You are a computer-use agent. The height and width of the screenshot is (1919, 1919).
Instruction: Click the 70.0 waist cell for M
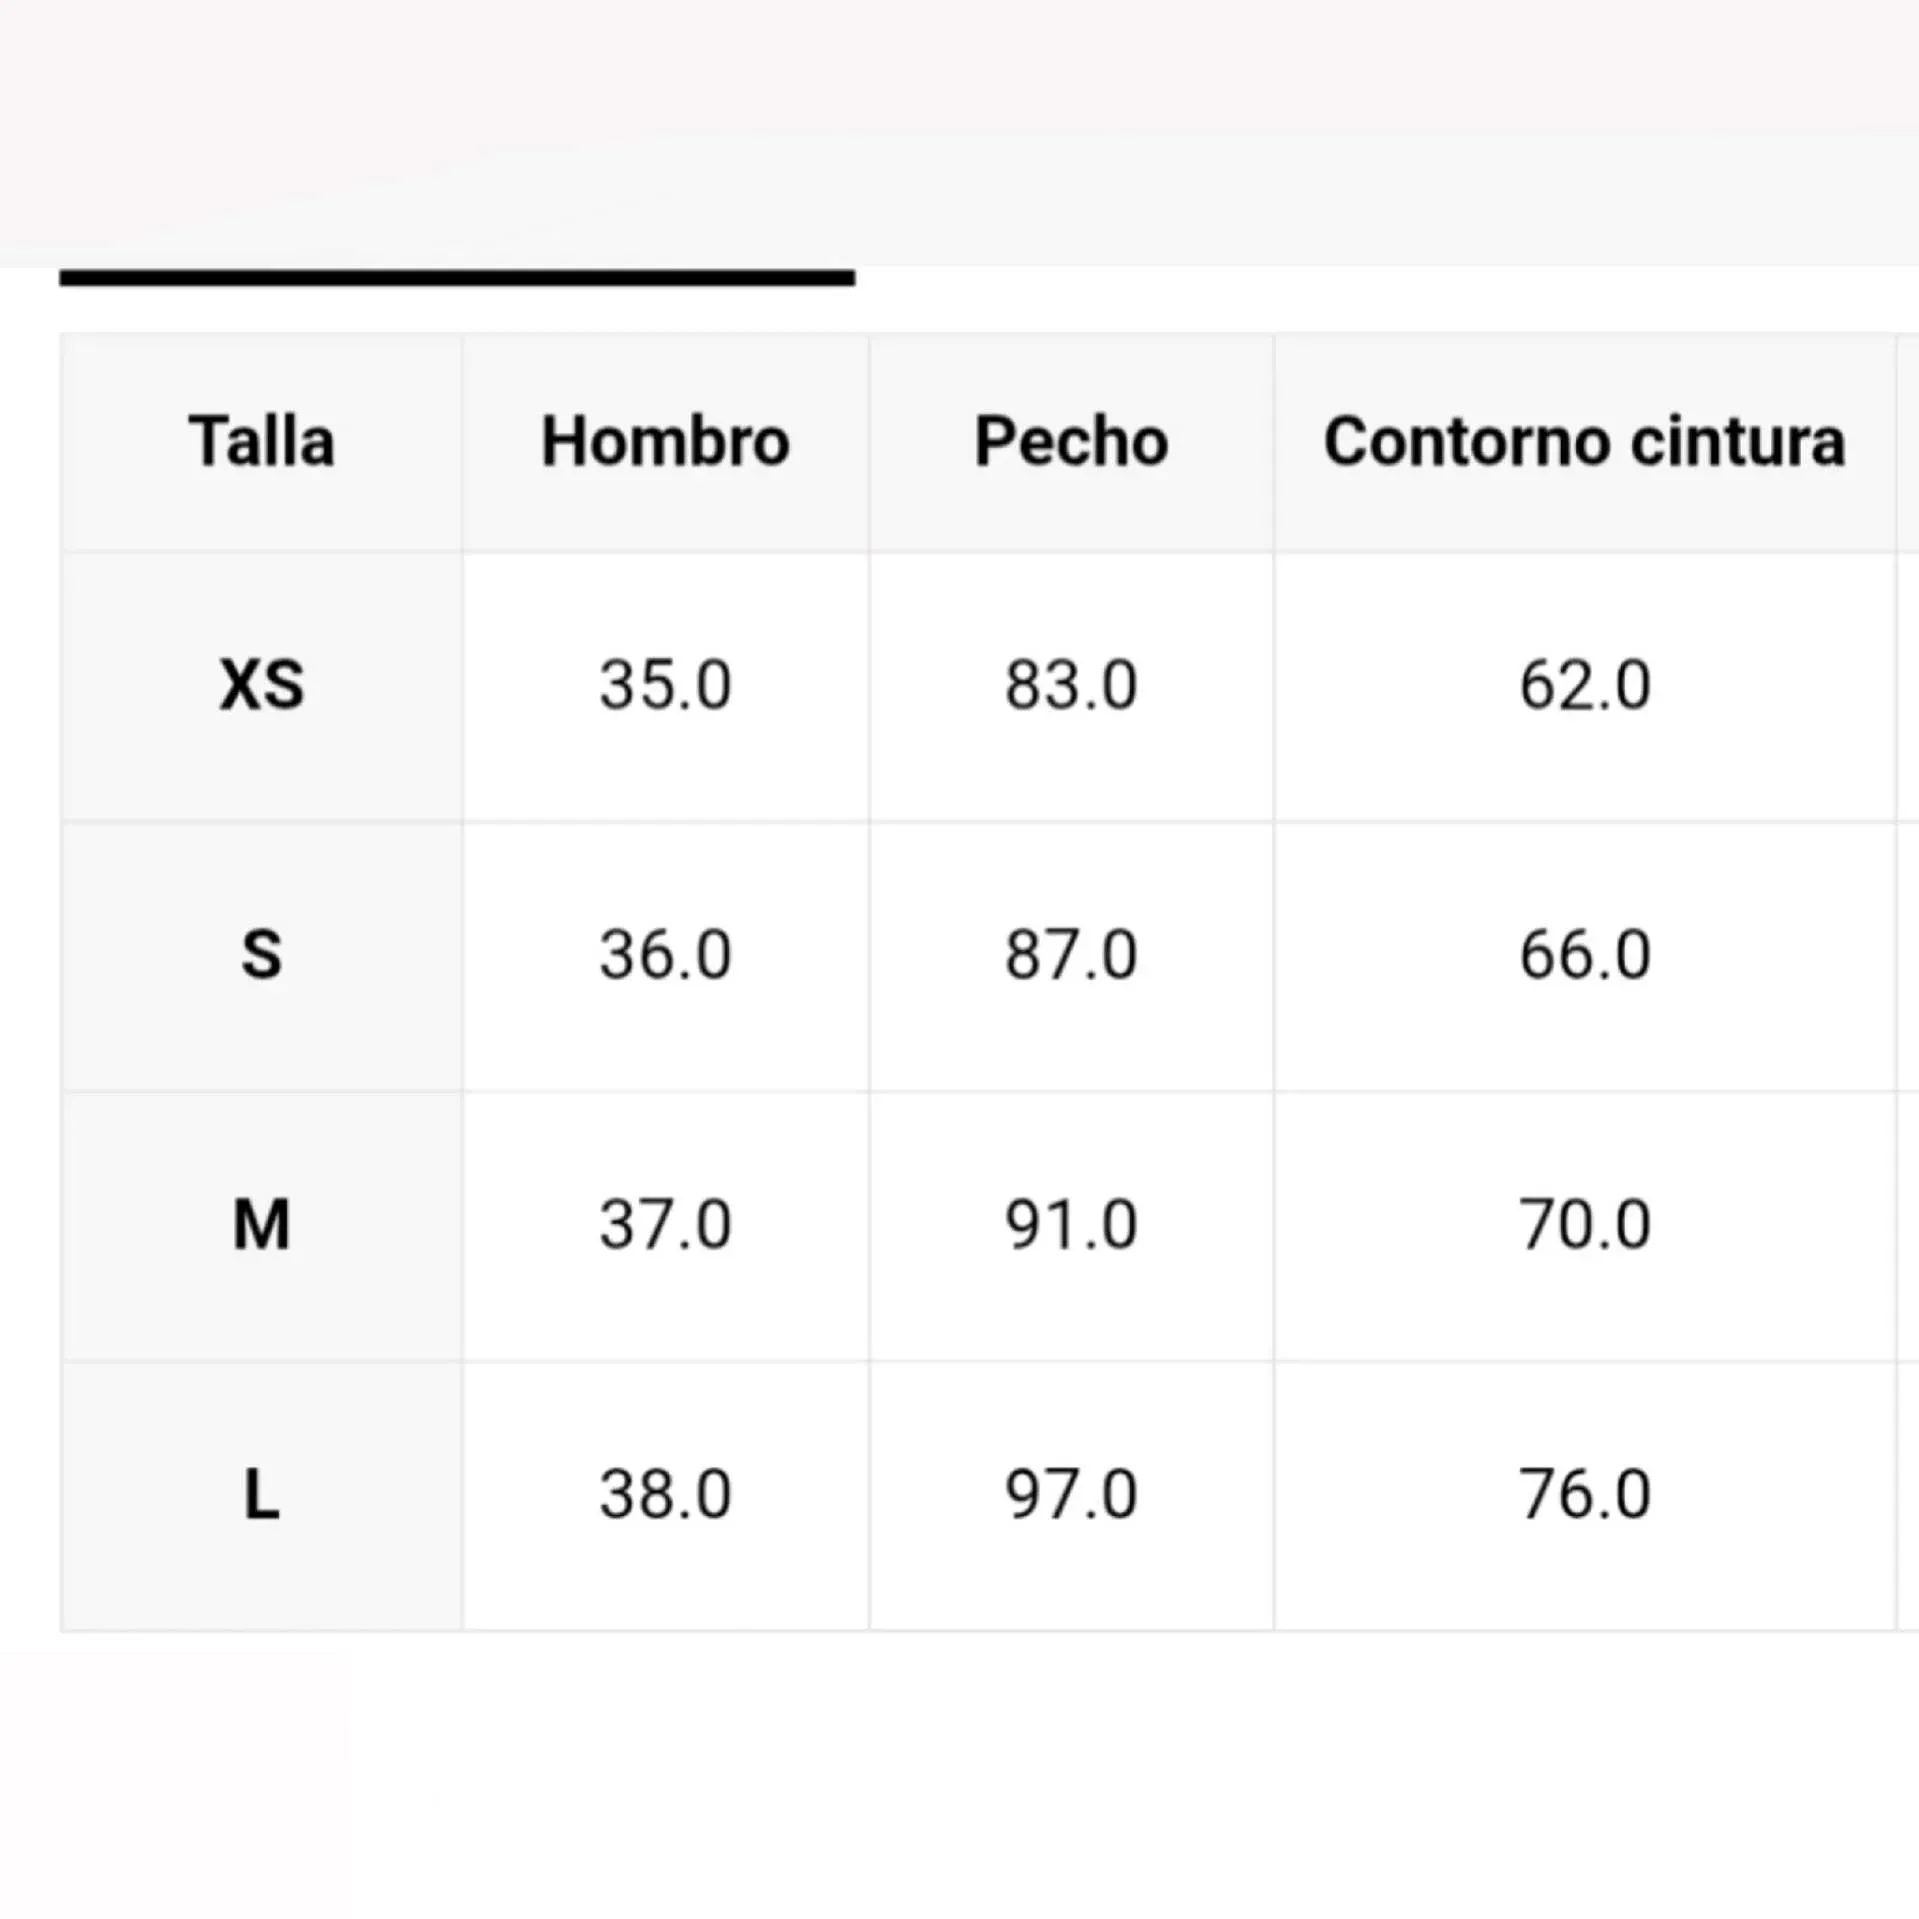tap(1584, 1225)
